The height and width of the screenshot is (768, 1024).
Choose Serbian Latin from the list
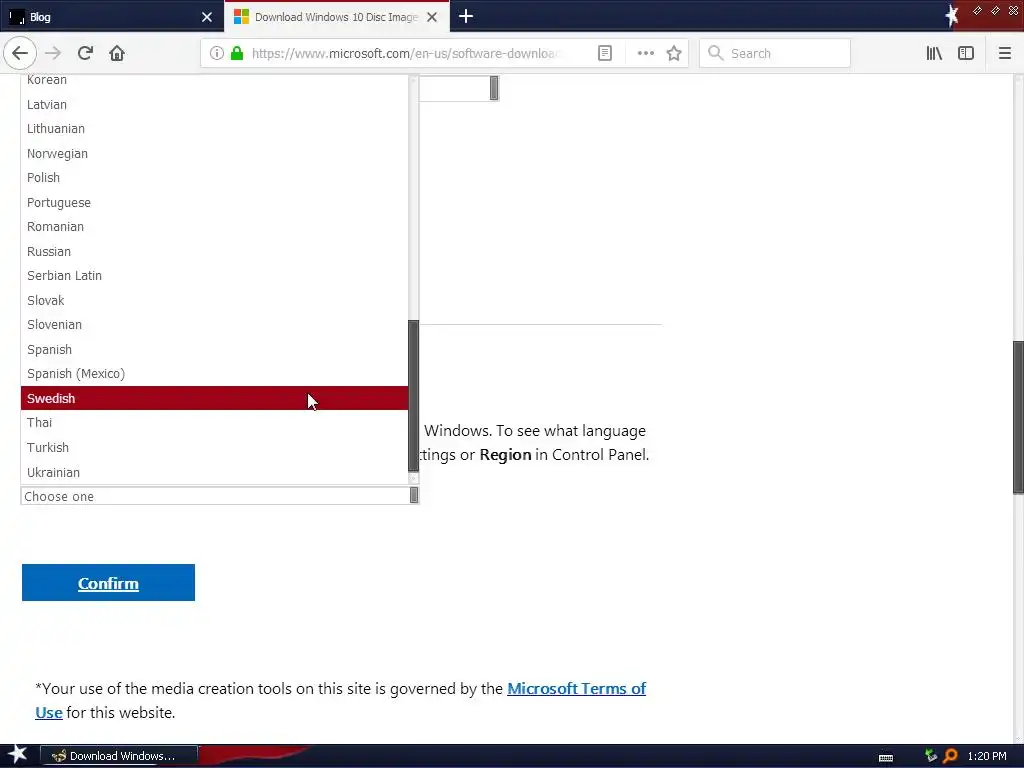[x=215, y=276]
